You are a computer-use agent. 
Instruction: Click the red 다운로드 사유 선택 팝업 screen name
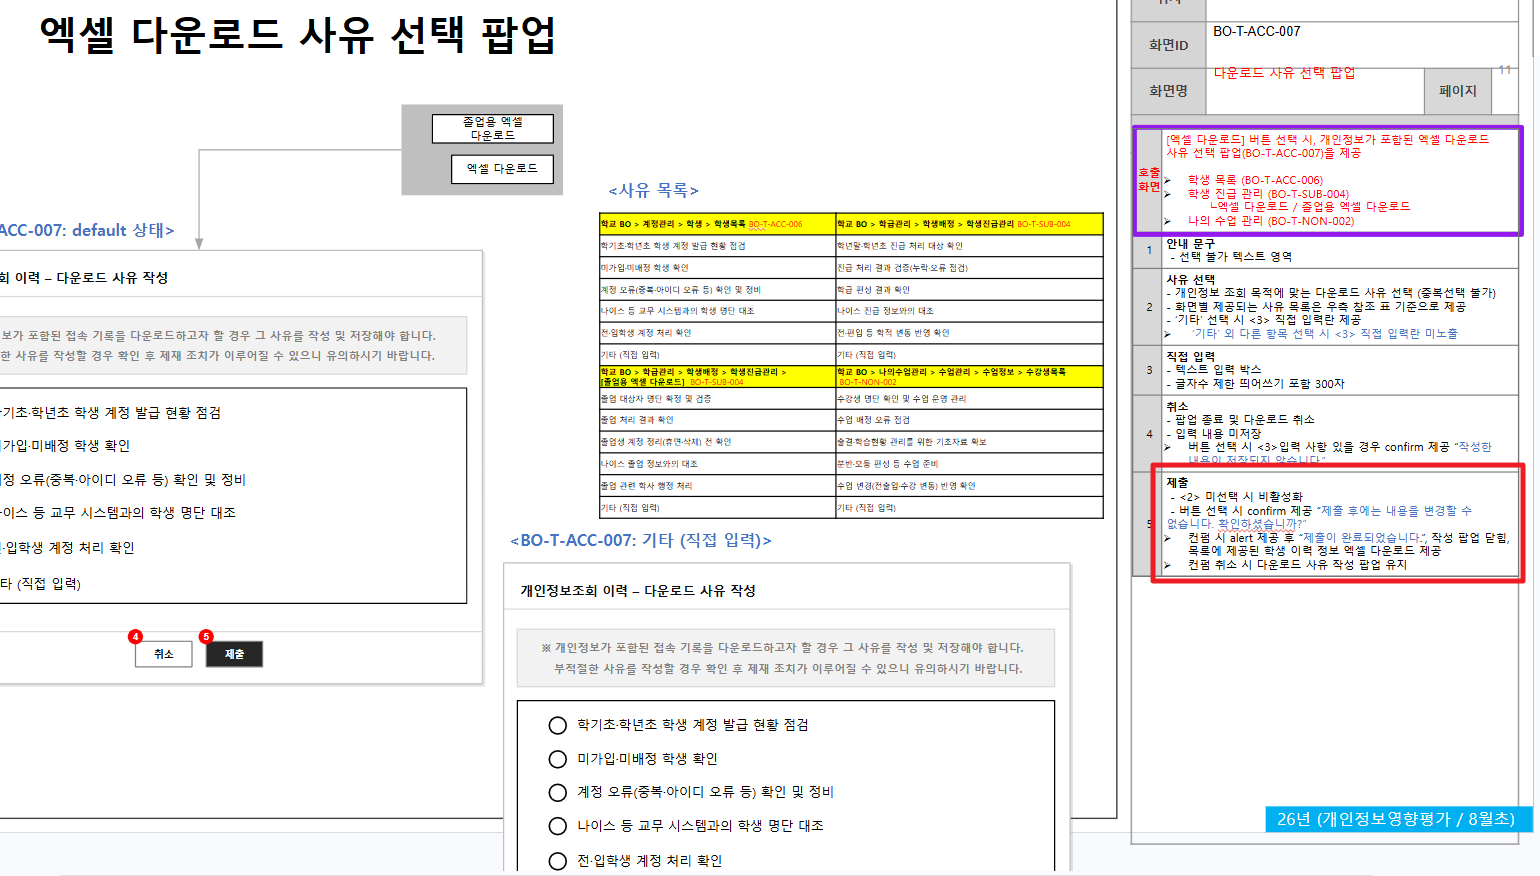1284,73
